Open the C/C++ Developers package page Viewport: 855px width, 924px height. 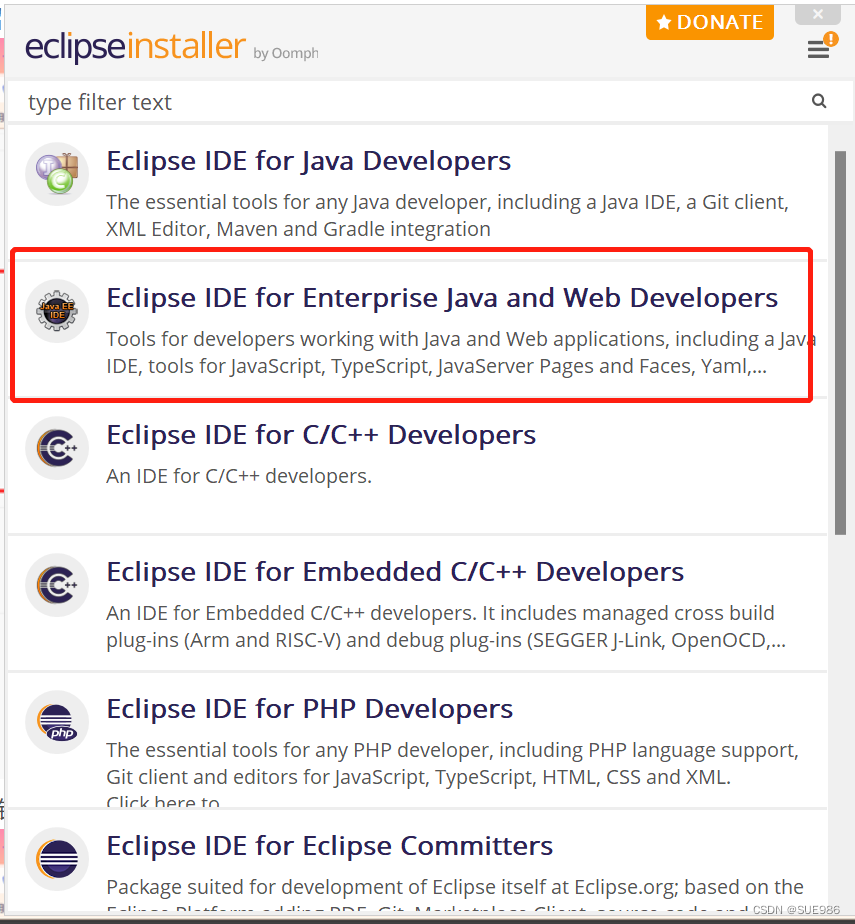click(320, 434)
